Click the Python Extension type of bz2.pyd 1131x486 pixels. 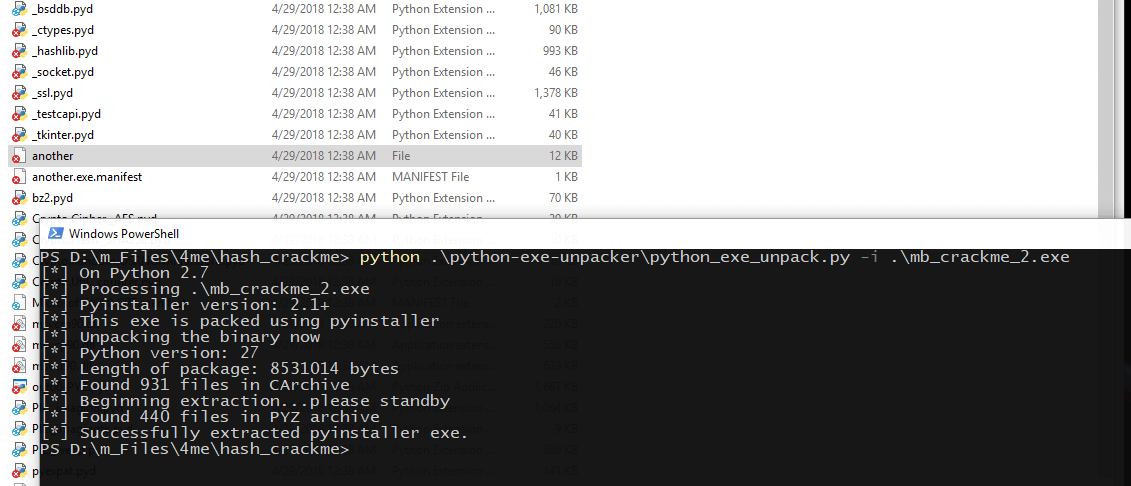pyautogui.click(x=444, y=198)
